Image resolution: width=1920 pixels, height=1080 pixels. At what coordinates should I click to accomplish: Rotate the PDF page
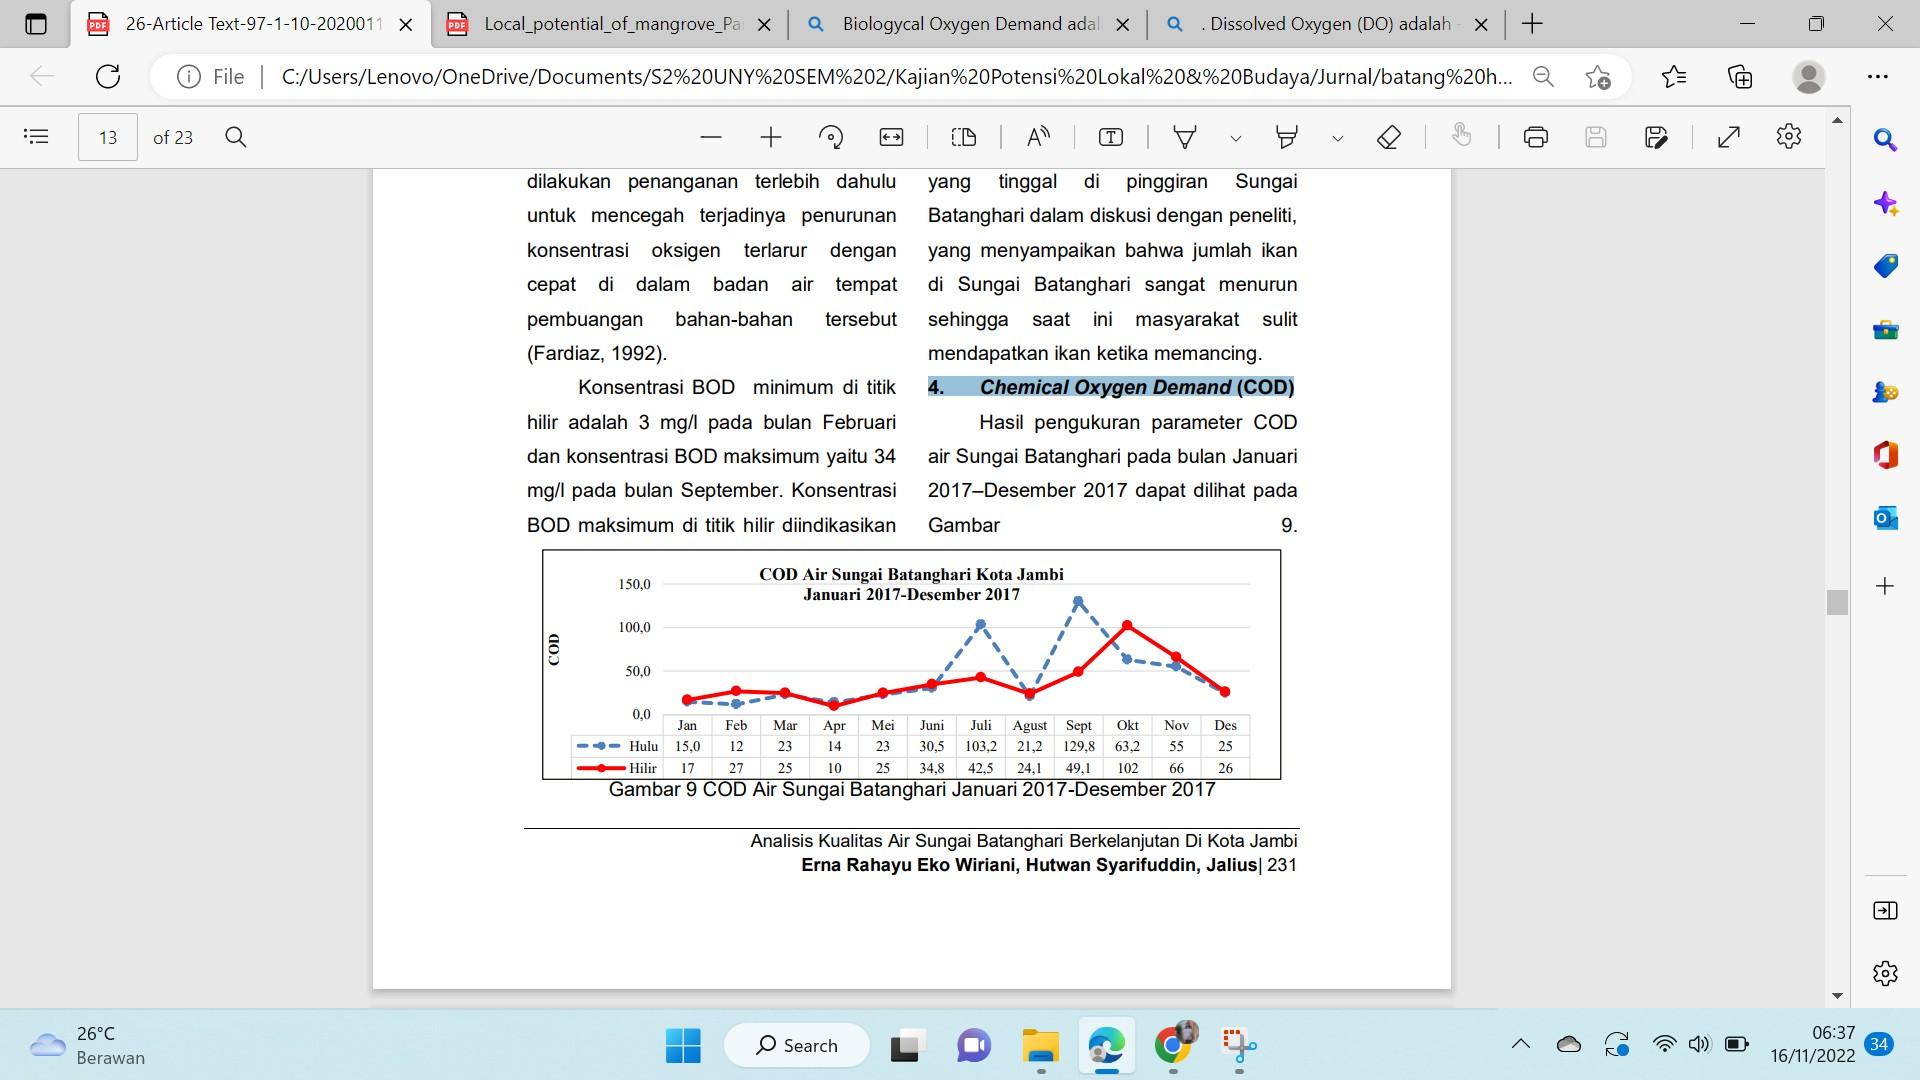point(831,137)
